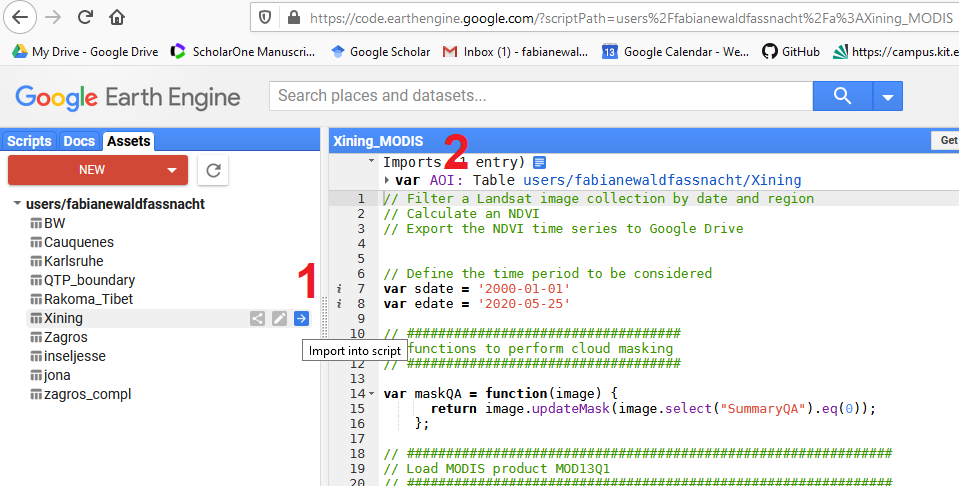Click the sdate value '2000-01-01'
The image size is (959, 486).
tap(524, 289)
